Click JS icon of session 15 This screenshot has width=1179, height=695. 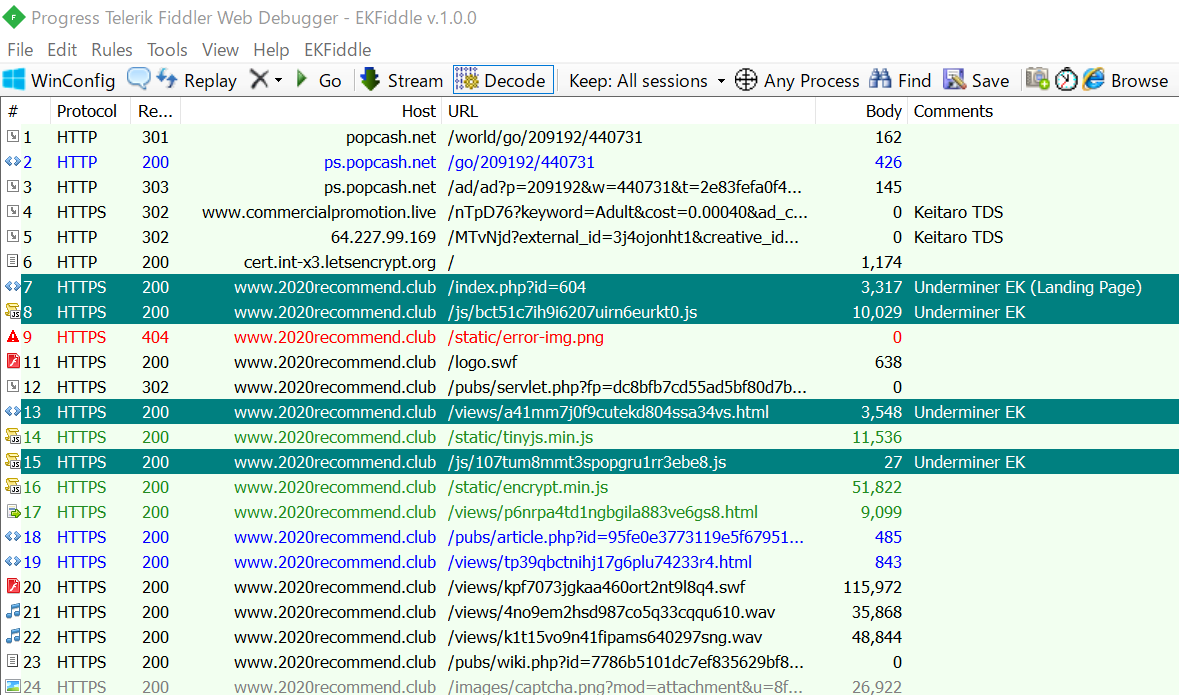coord(13,461)
